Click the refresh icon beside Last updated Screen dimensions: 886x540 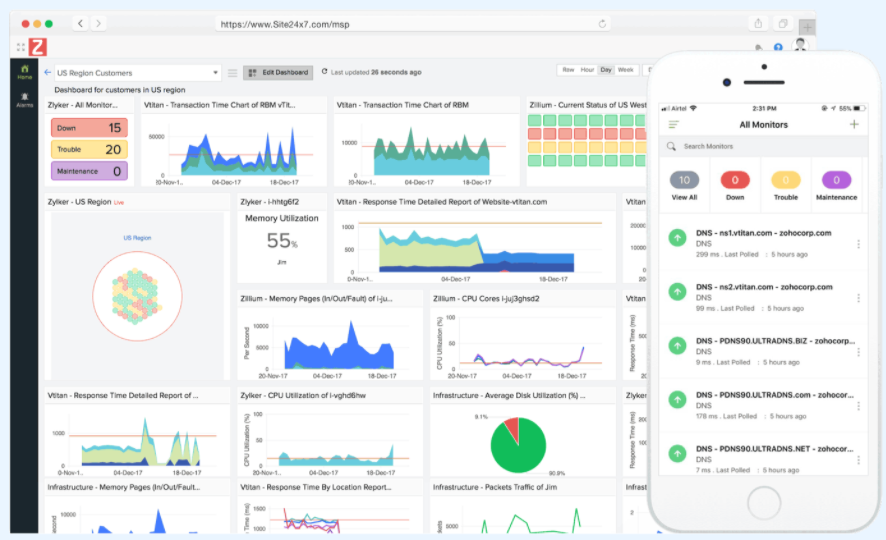pyautogui.click(x=323, y=72)
